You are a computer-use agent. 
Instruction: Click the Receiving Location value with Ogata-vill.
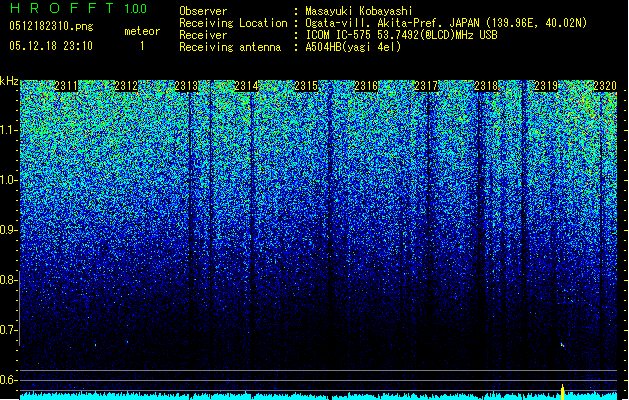446,23
